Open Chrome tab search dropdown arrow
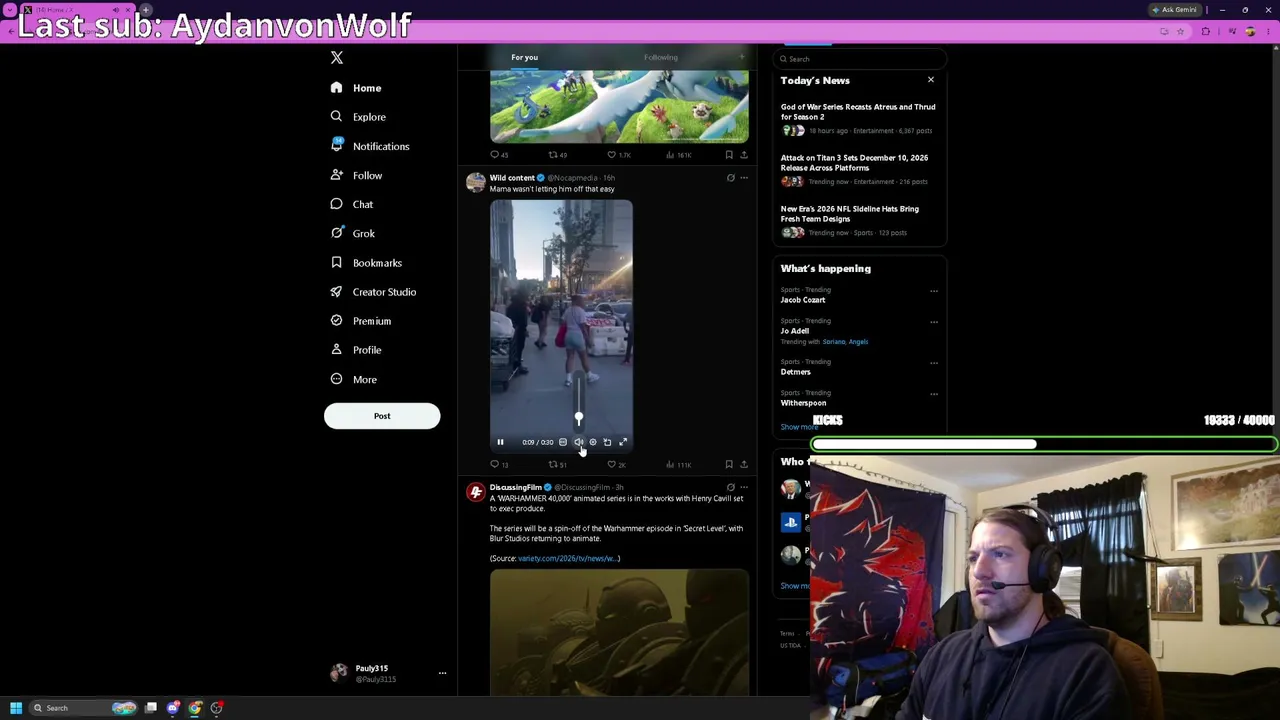This screenshot has width=1280, height=720. [x=11, y=10]
